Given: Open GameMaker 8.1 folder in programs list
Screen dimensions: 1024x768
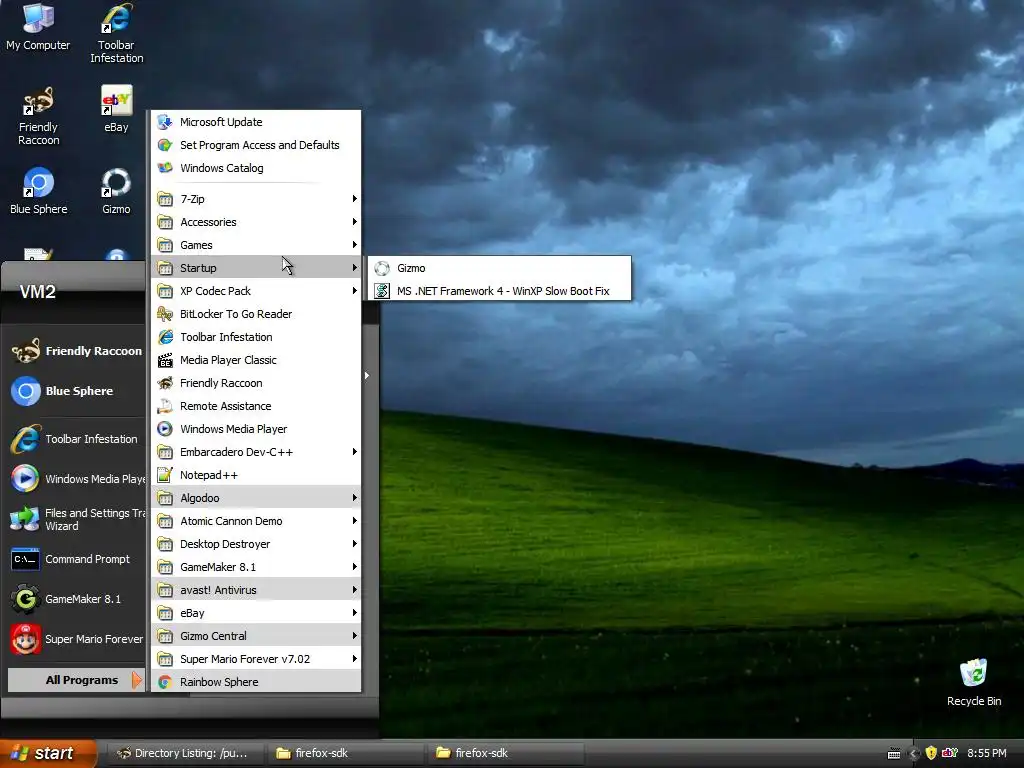Looking at the screenshot, I should point(256,567).
